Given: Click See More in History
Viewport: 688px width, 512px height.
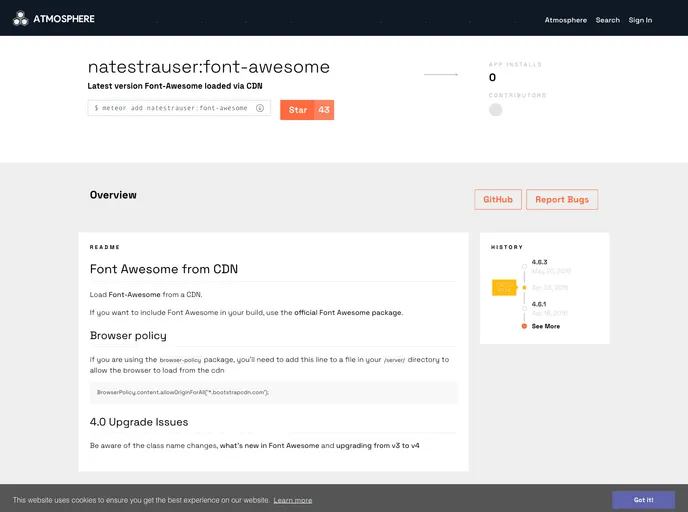Looking at the screenshot, I should tap(545, 326).
